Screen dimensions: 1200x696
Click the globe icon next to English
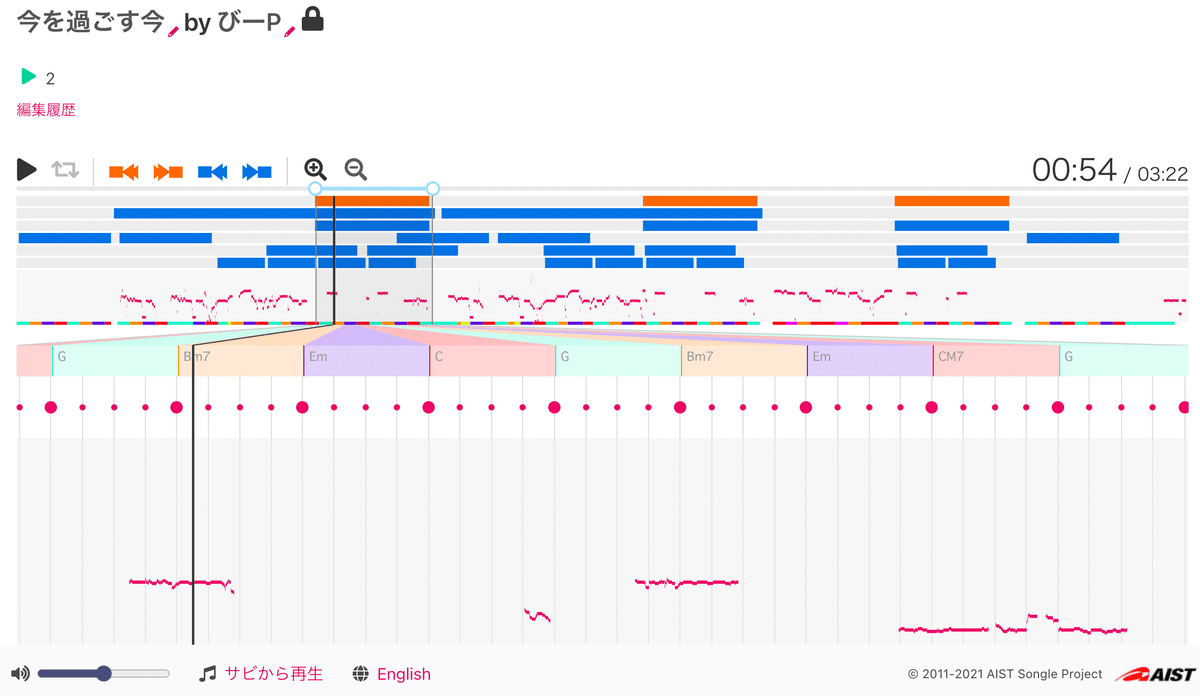coord(358,673)
